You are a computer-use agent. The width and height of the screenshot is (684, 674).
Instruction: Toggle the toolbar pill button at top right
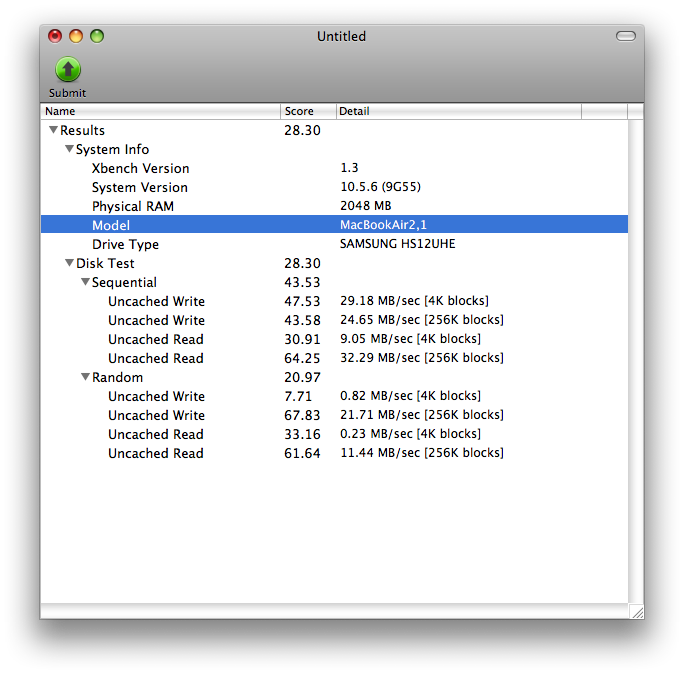626,36
